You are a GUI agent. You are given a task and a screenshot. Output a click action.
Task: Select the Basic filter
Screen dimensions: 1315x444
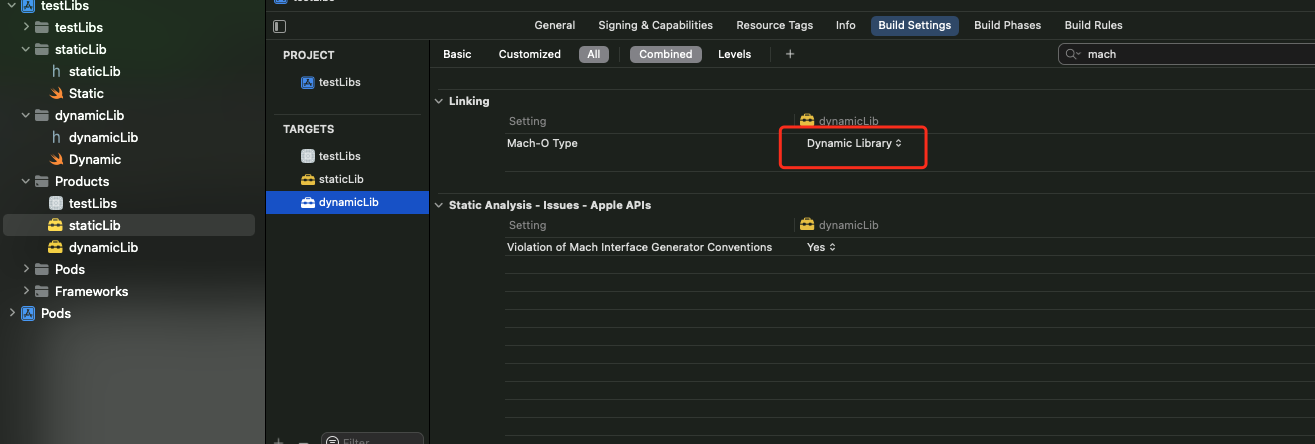(457, 54)
